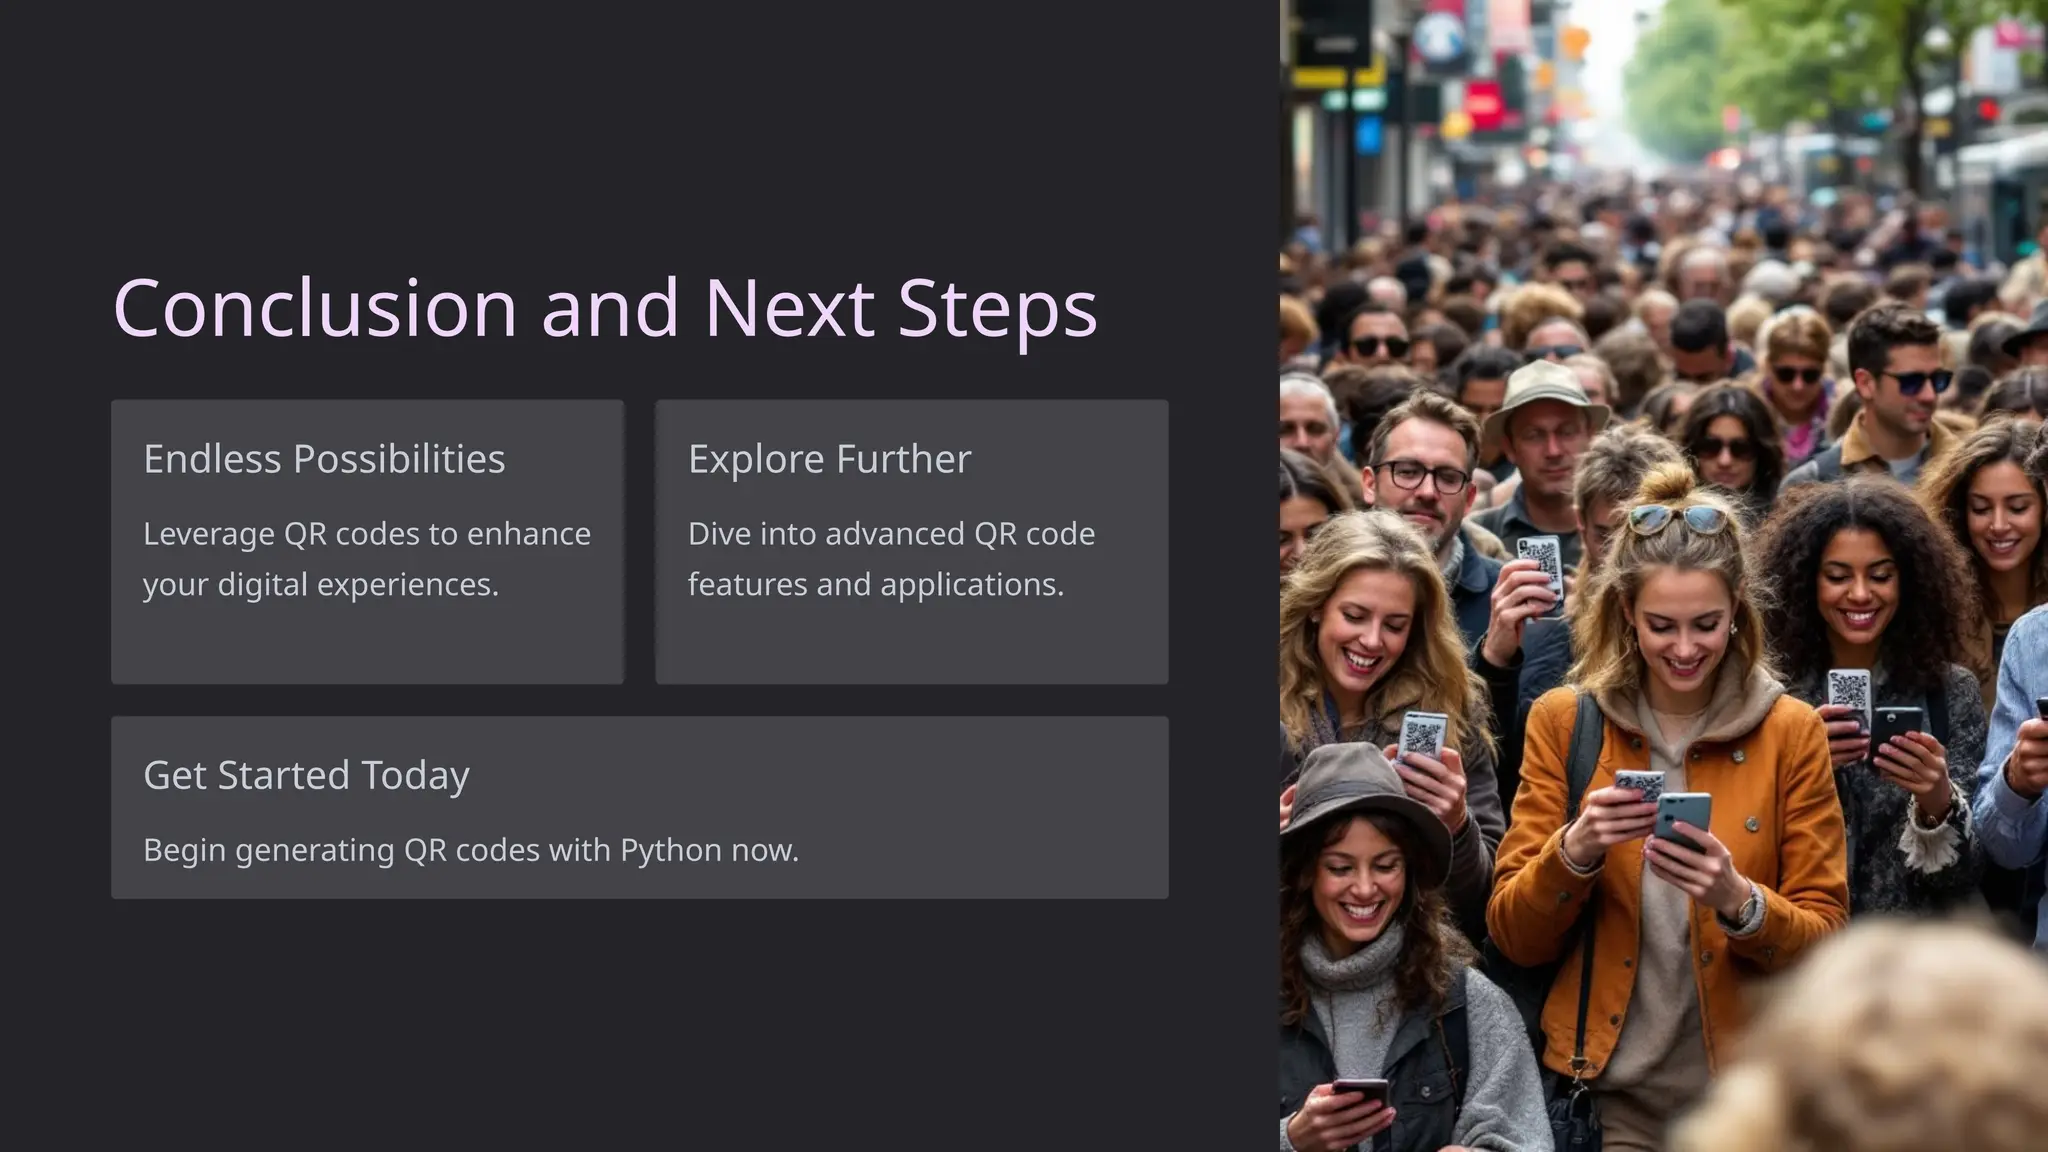Select the 'Endless Possibilities' card heading

click(324, 459)
